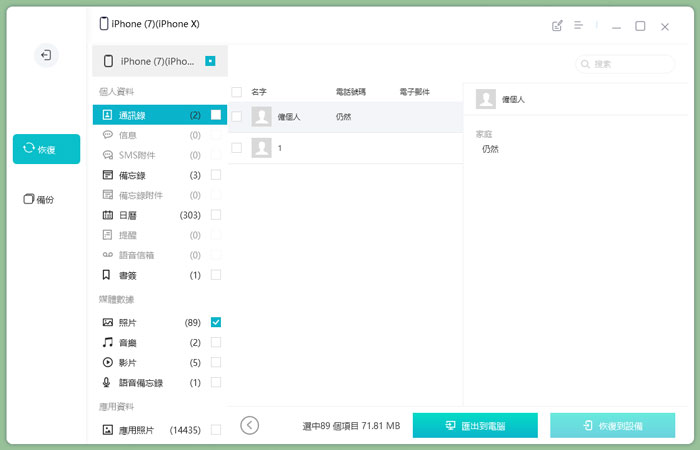Check the 書簽 (1) checkbox
The image size is (700, 450).
click(x=216, y=275)
